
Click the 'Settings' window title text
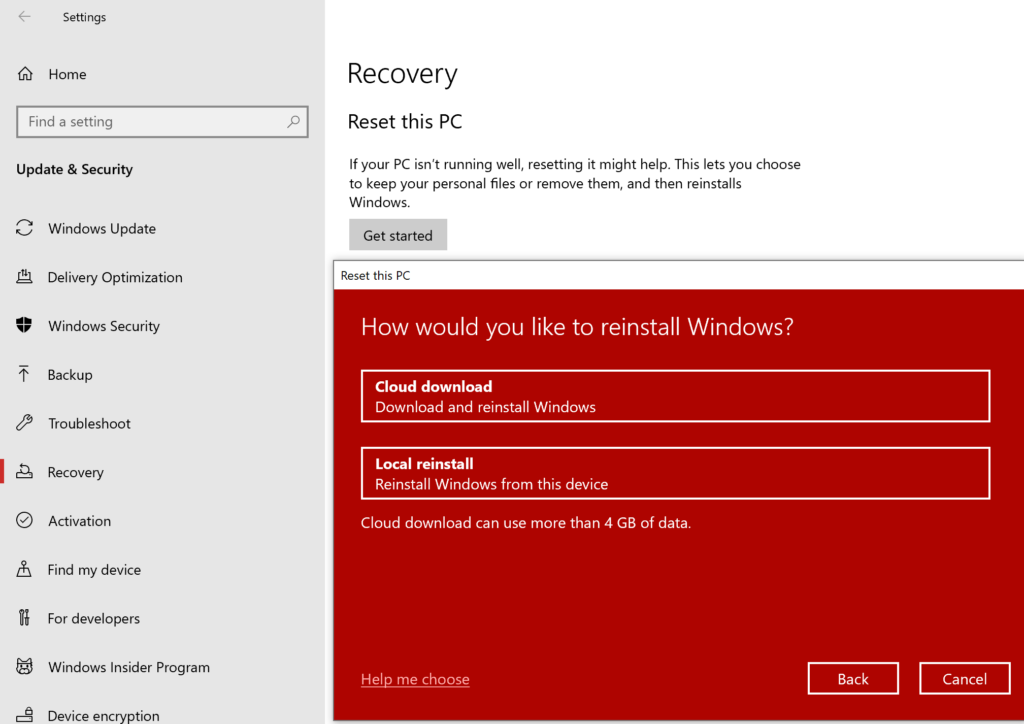click(x=84, y=17)
